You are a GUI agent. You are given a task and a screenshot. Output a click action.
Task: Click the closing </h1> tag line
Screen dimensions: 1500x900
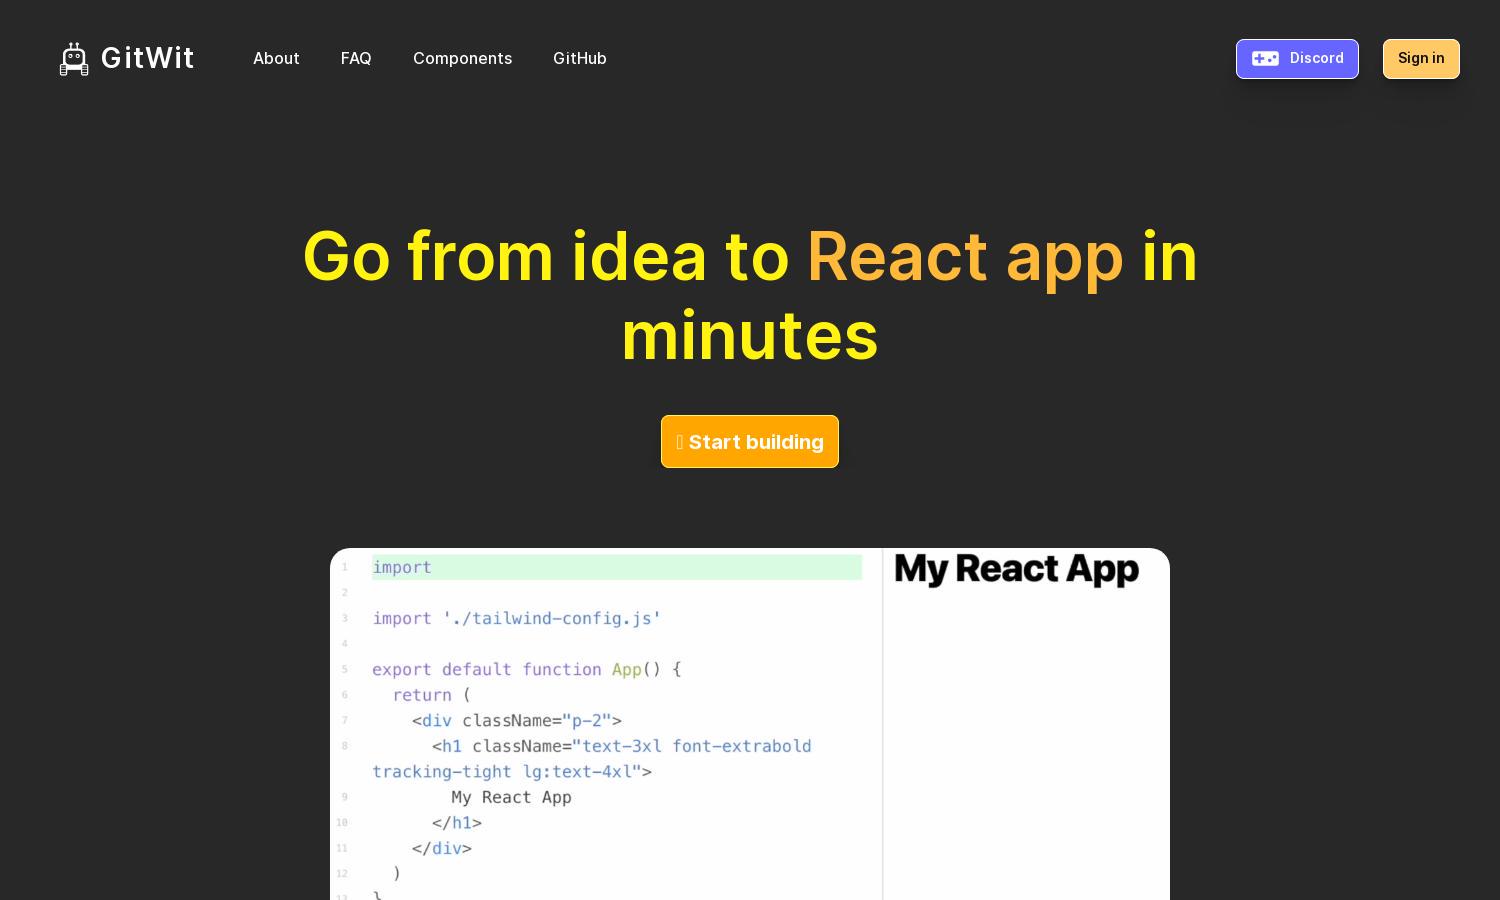(457, 822)
